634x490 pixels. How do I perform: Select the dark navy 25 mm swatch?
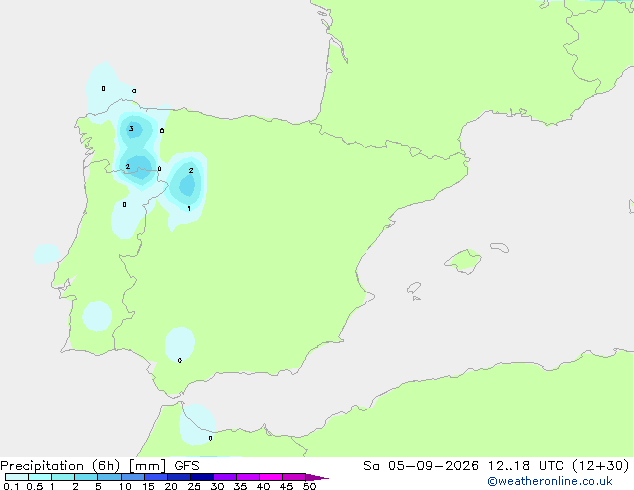[x=202, y=477]
